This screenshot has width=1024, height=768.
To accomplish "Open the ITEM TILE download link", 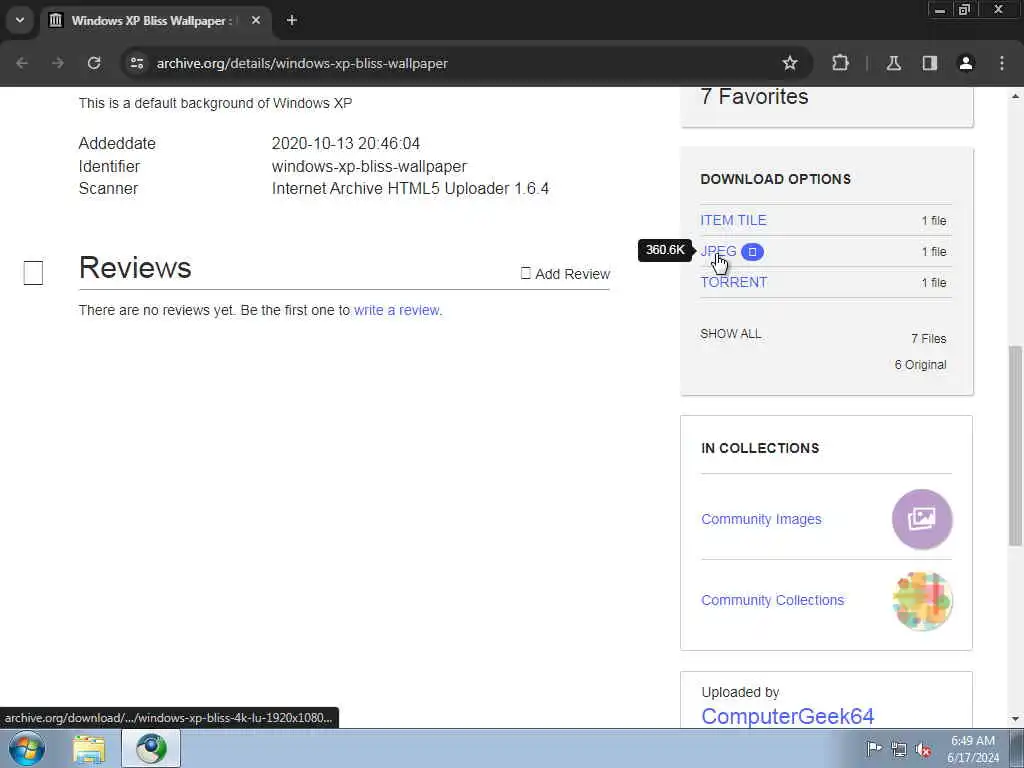I will click(733, 220).
